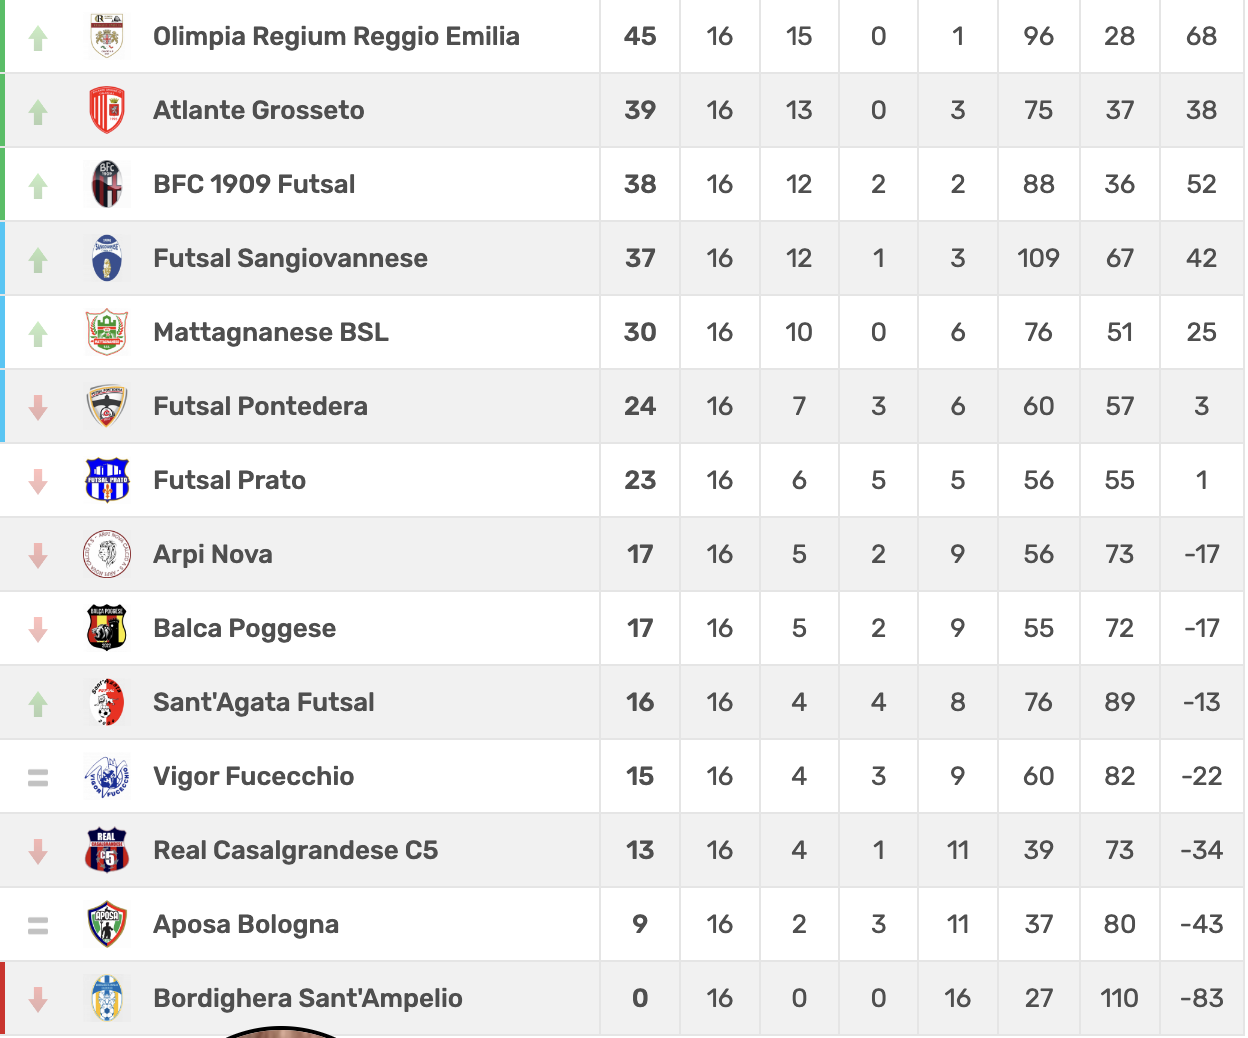Click the Arpi Nova lion logo
This screenshot has width=1248, height=1038.
click(x=107, y=554)
